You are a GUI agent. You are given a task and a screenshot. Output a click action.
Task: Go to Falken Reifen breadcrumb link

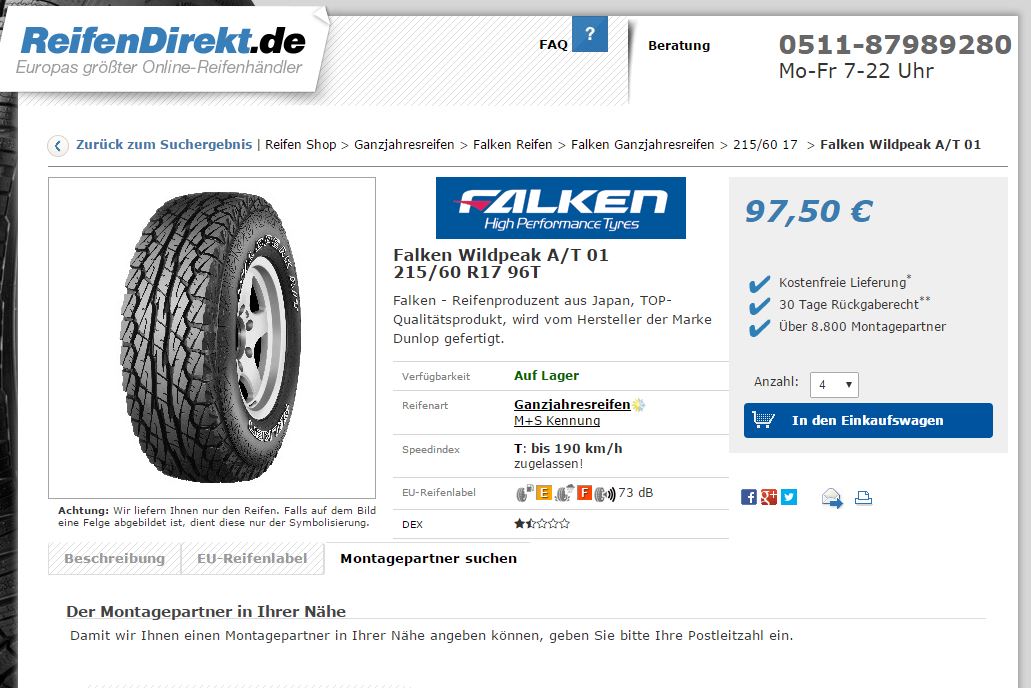(x=512, y=145)
